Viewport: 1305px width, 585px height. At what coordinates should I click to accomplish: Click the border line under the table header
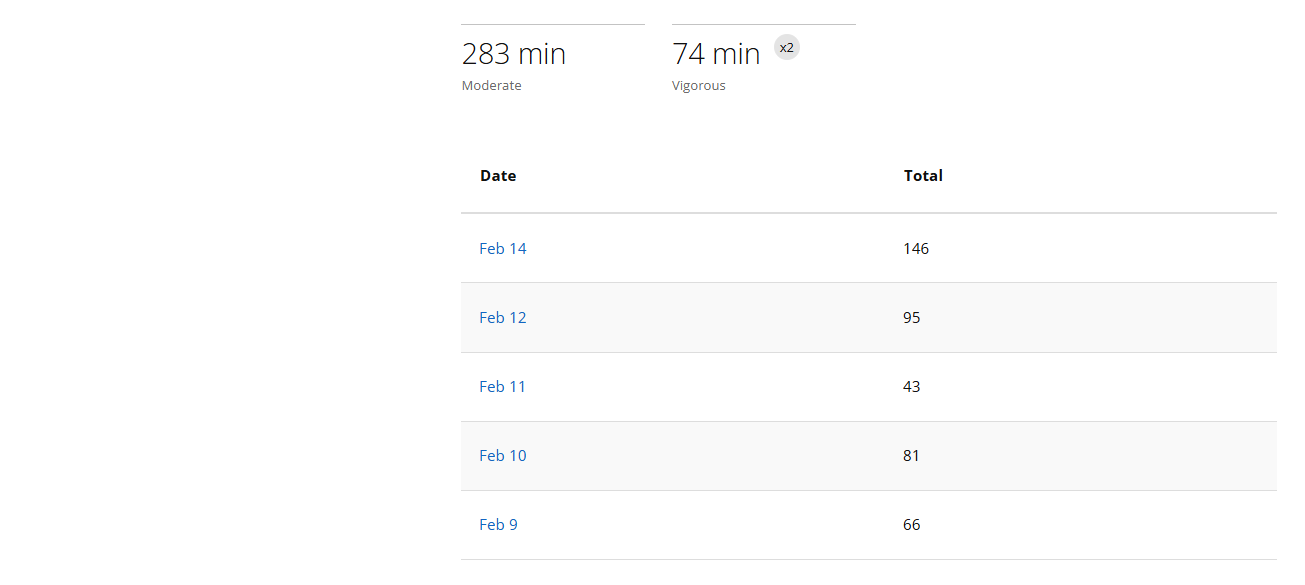pos(868,213)
